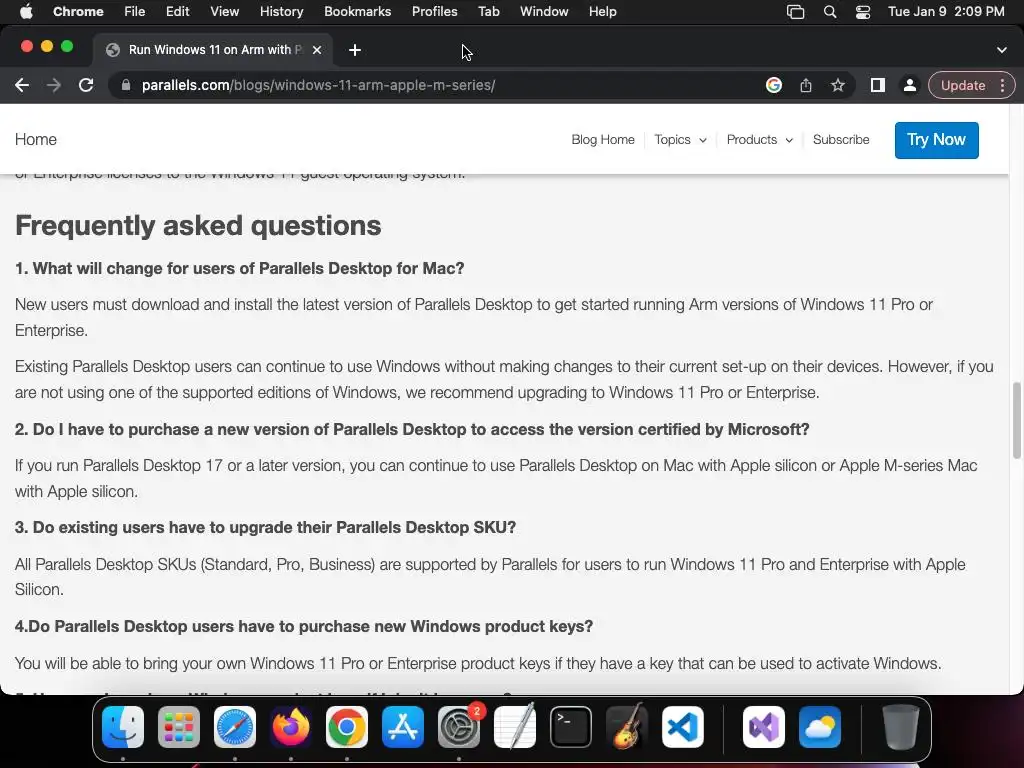Open Control Center in menu bar
The image size is (1024, 768).
coord(863,12)
